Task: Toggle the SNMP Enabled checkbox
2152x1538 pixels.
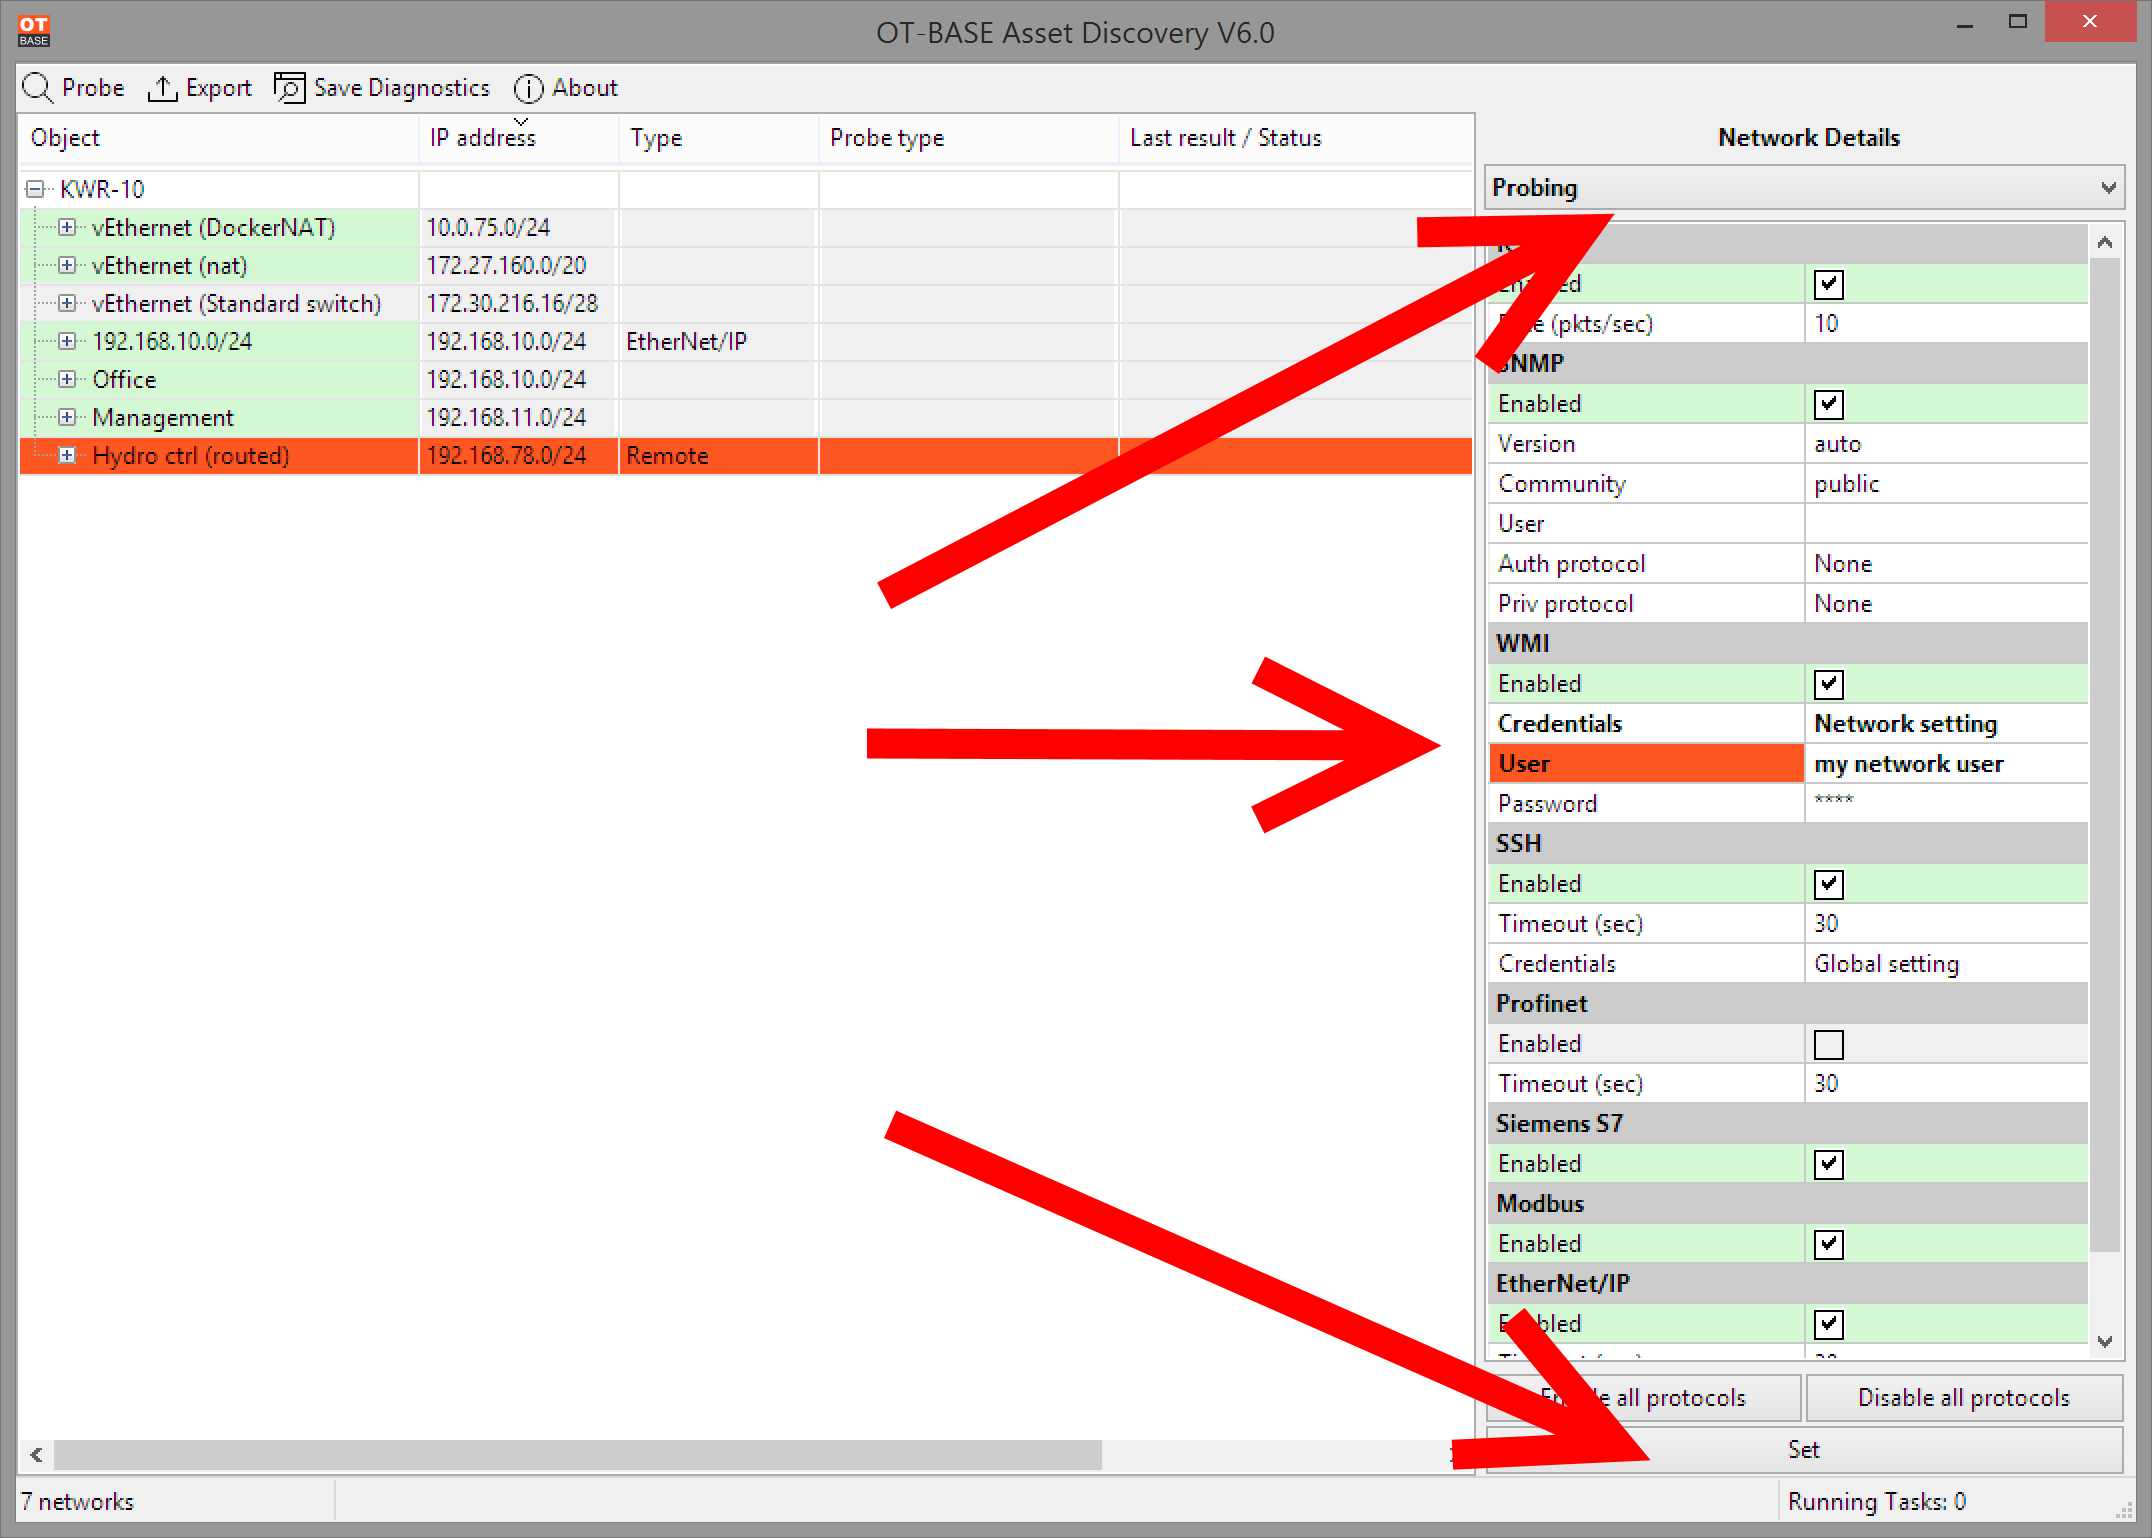Action: (1828, 404)
